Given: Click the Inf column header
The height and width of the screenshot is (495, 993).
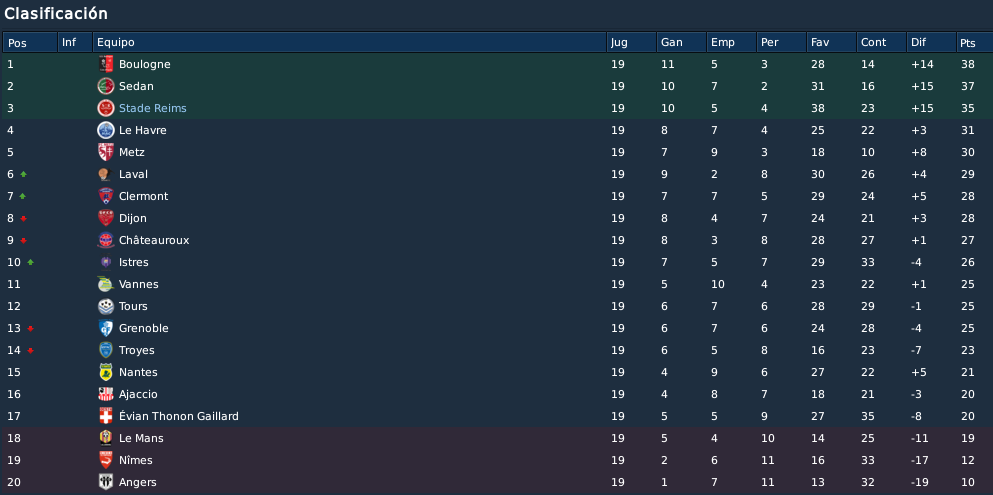Looking at the screenshot, I should coord(75,42).
